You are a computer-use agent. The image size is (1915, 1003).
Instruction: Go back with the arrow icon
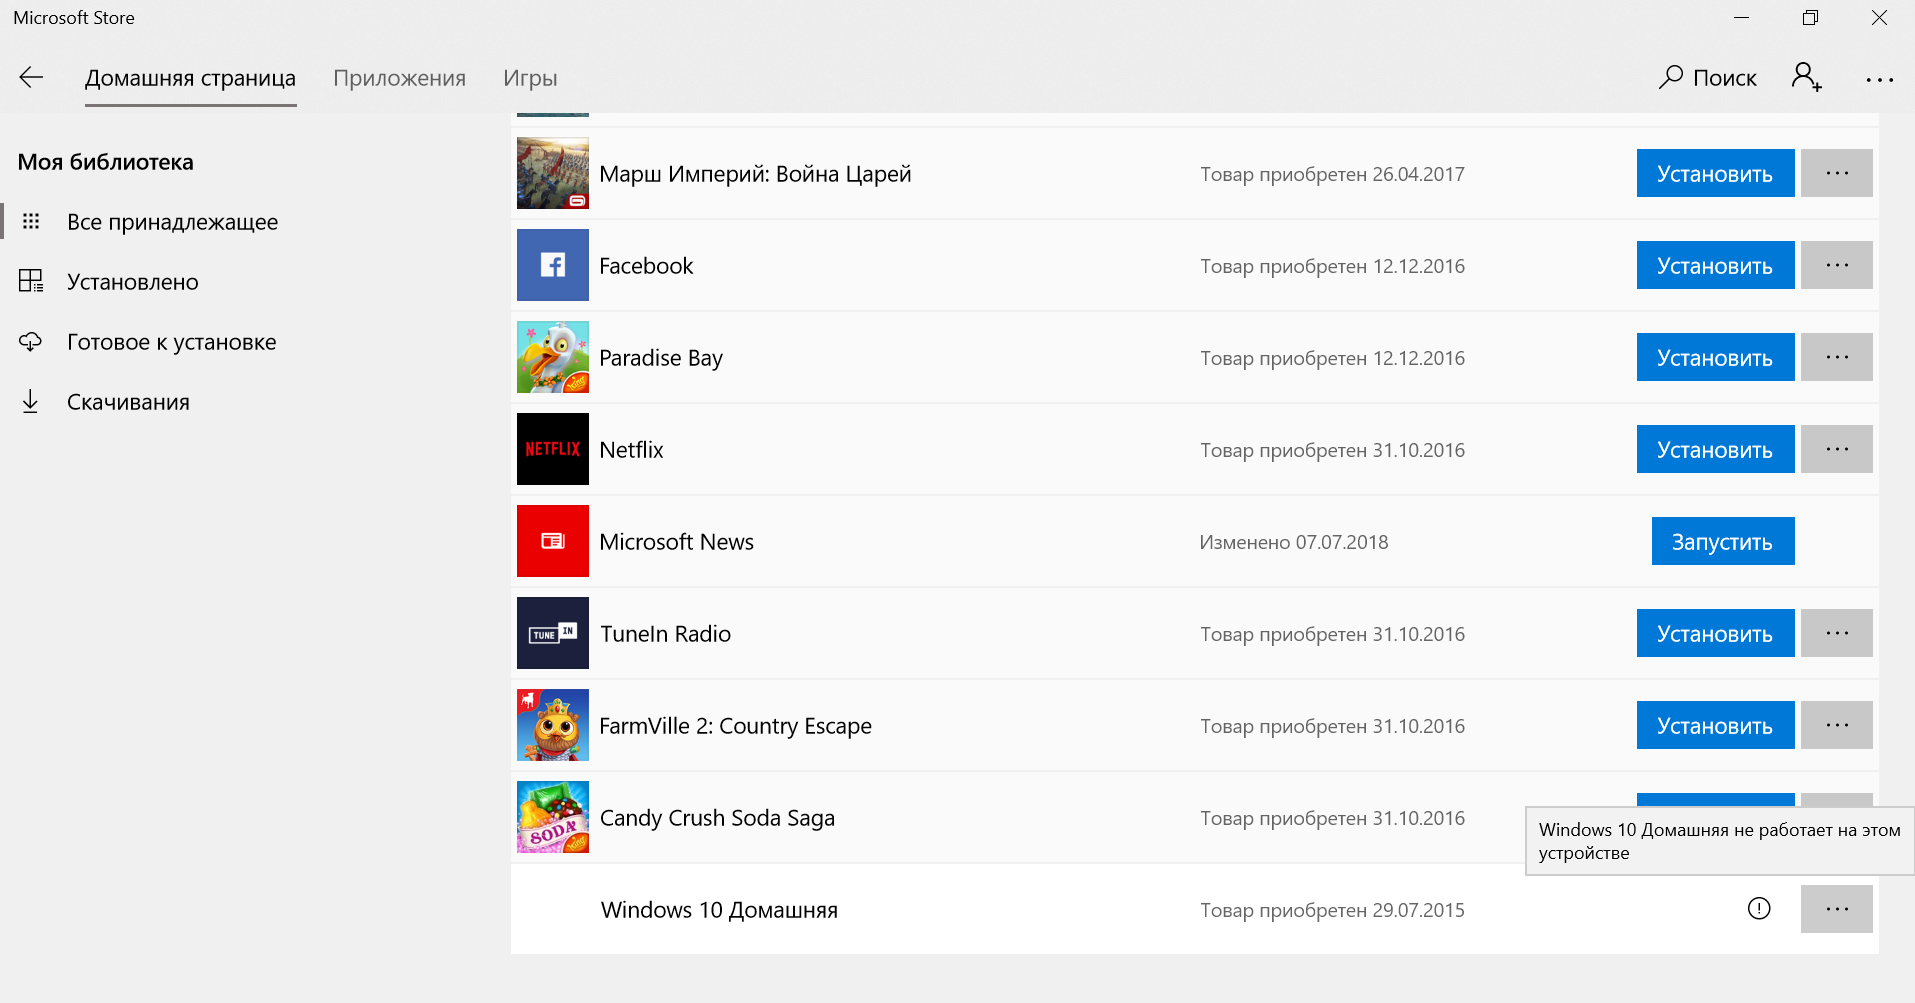[31, 78]
